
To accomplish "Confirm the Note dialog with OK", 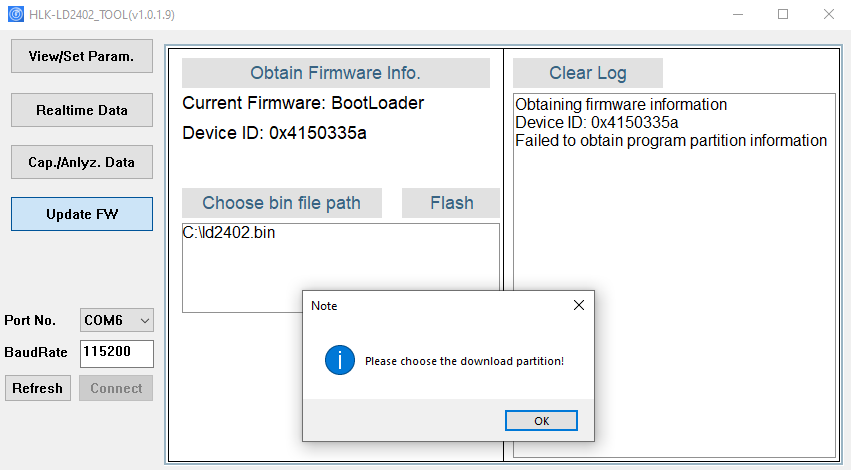I will [541, 421].
